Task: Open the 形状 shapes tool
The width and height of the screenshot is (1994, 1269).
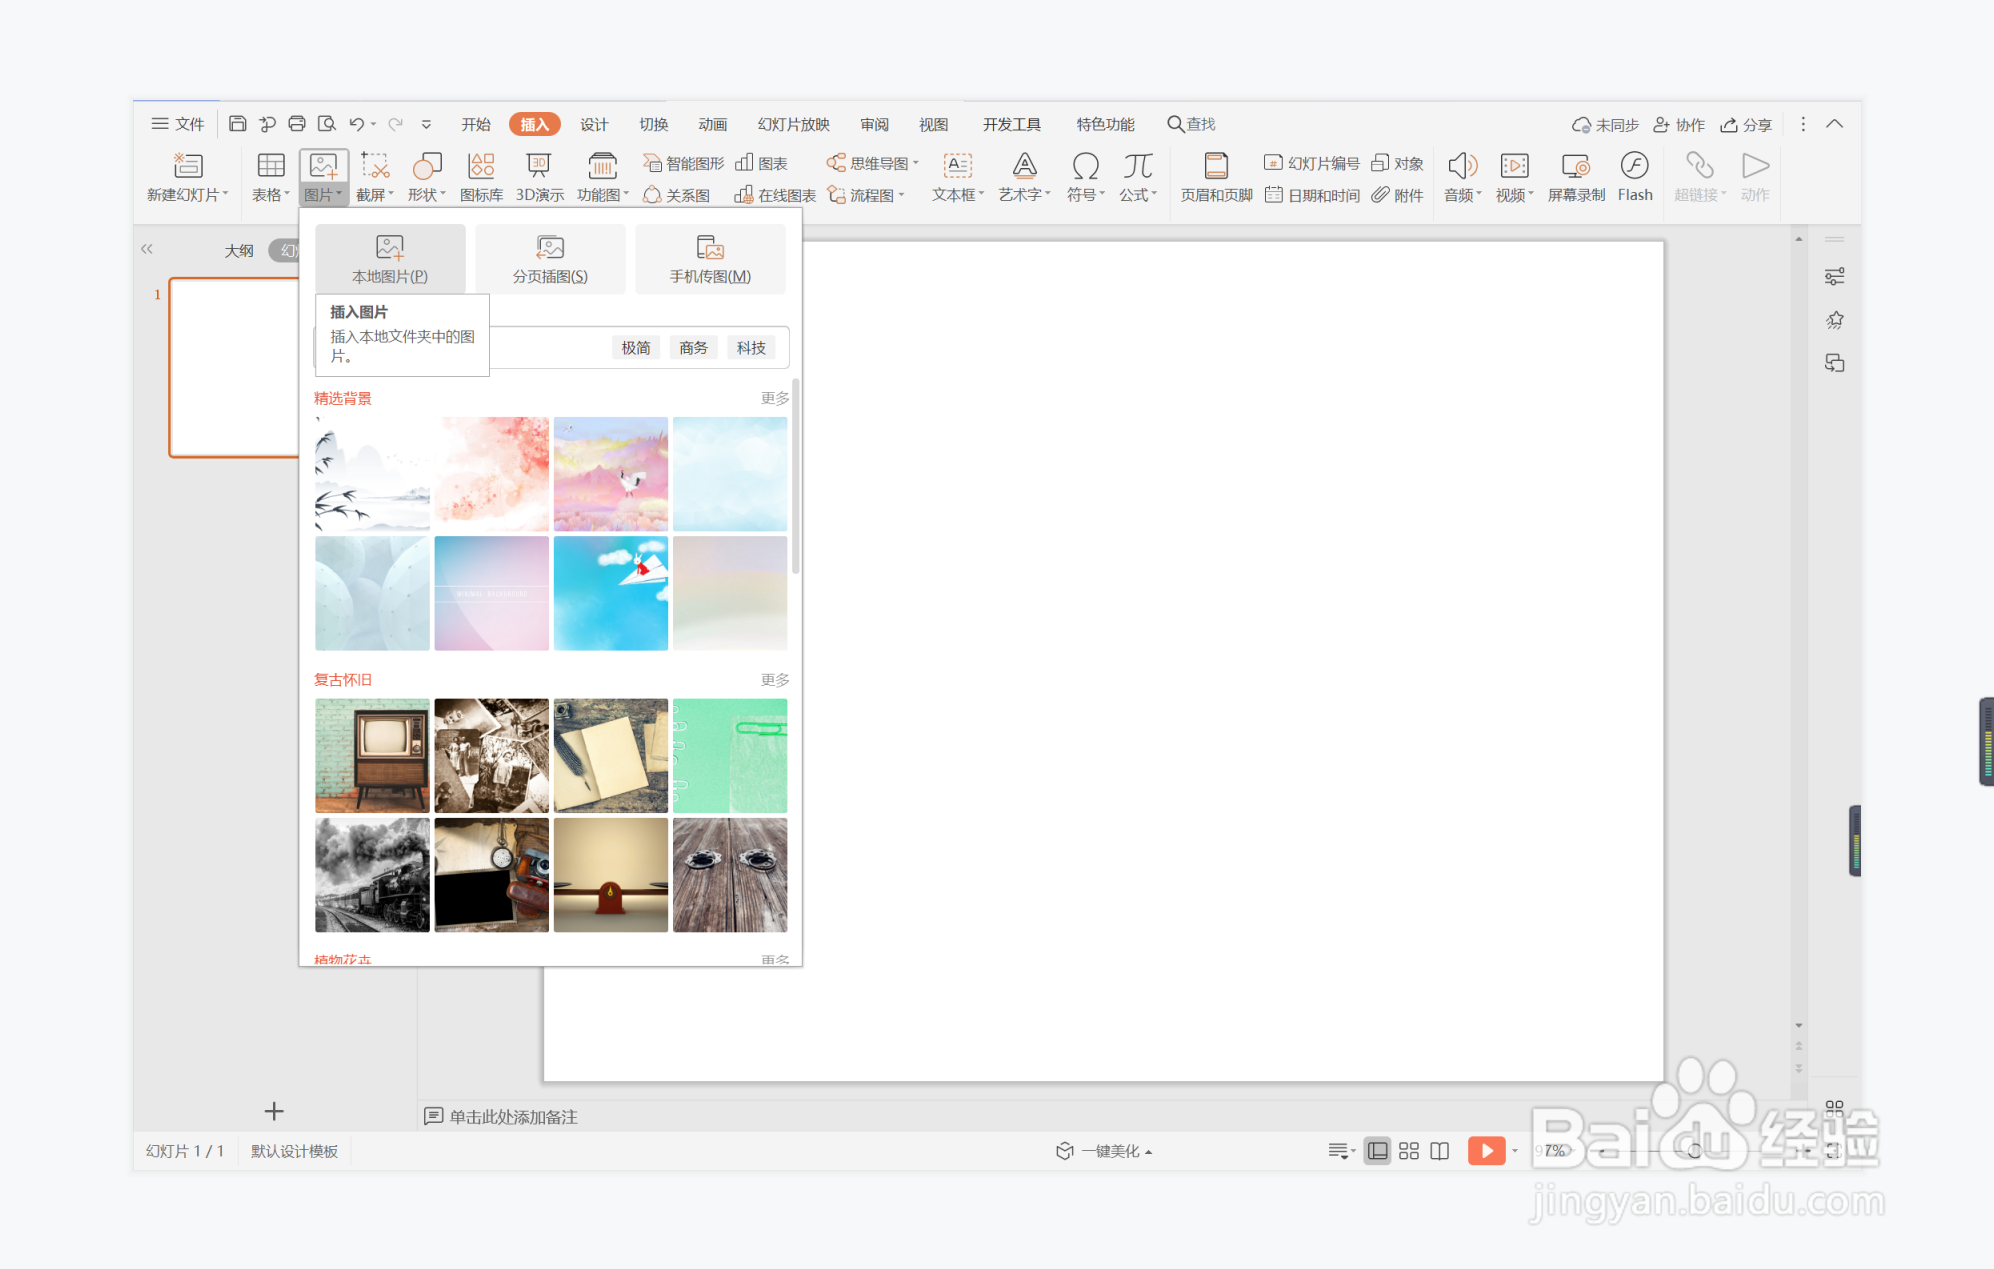Action: [x=427, y=177]
